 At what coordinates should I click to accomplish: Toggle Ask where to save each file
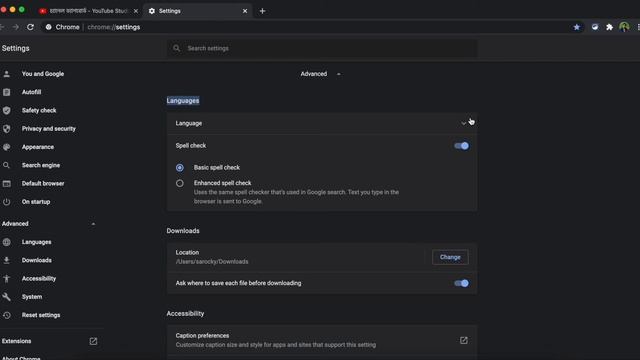coord(461,283)
